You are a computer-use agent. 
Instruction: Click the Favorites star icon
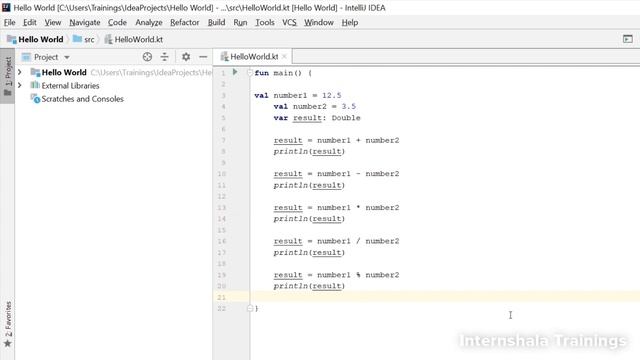click(x=7, y=343)
